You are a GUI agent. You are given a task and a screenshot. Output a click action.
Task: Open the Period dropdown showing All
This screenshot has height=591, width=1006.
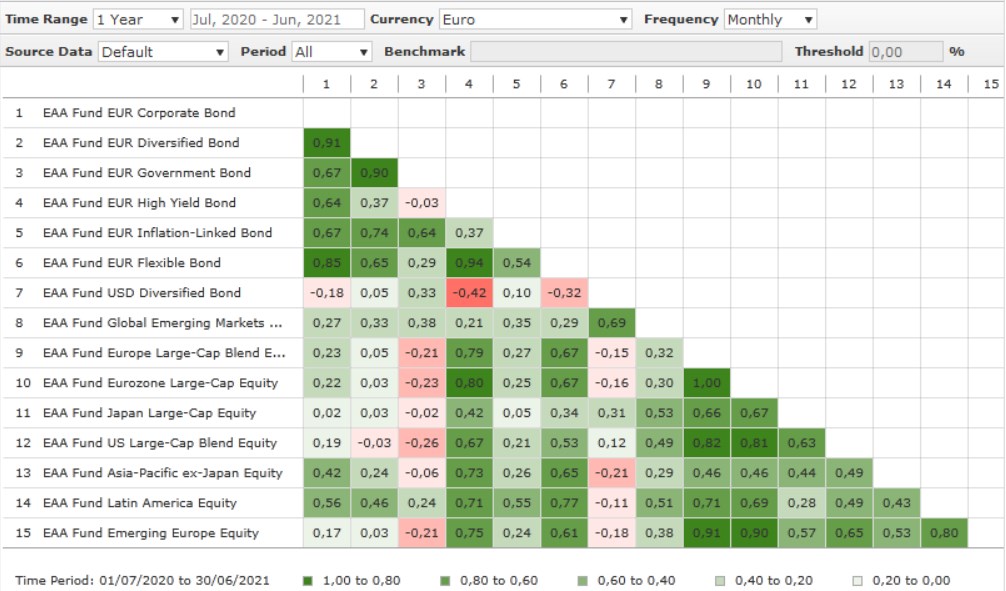[x=332, y=52]
